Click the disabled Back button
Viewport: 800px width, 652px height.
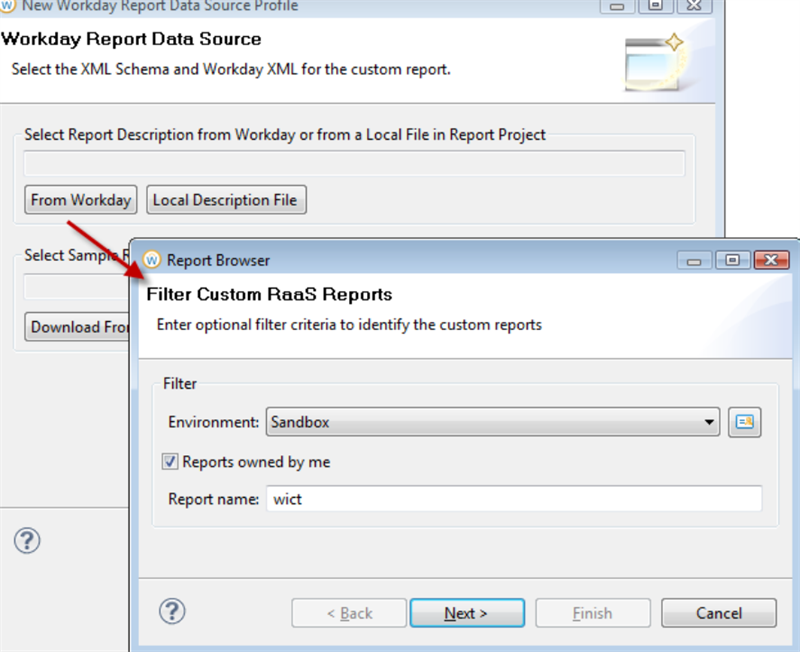(x=349, y=613)
